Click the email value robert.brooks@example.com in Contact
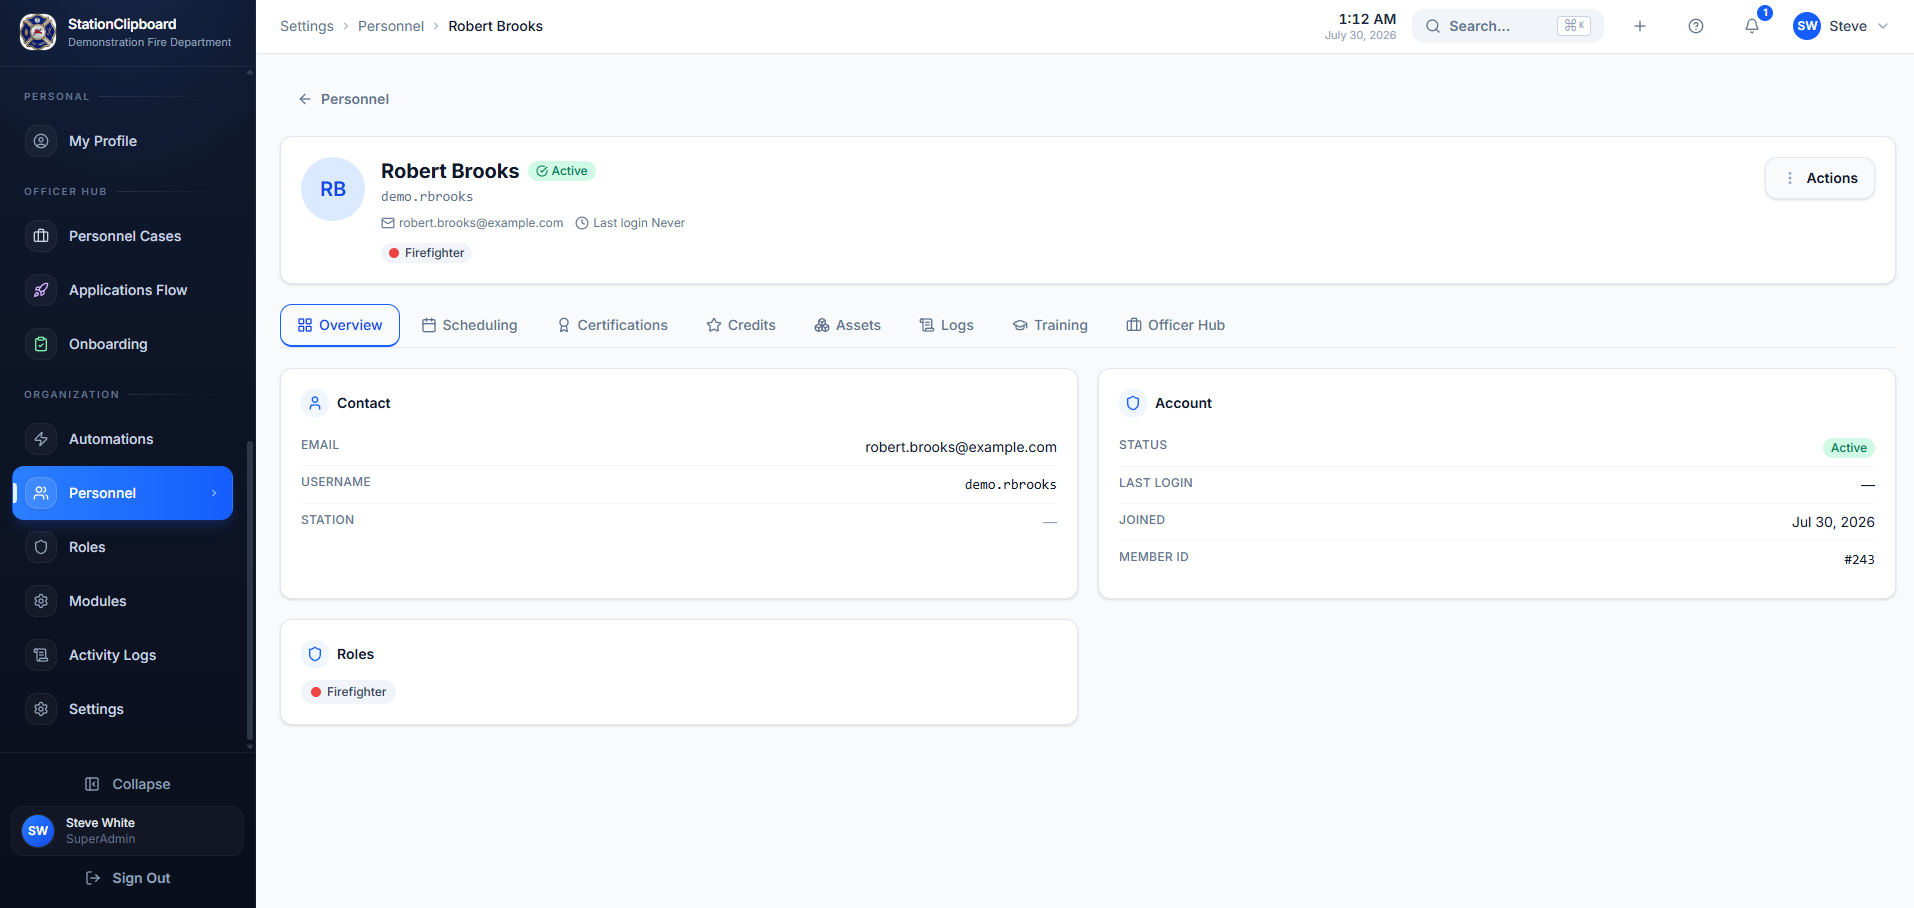Image resolution: width=1914 pixels, height=908 pixels. pyautogui.click(x=961, y=447)
